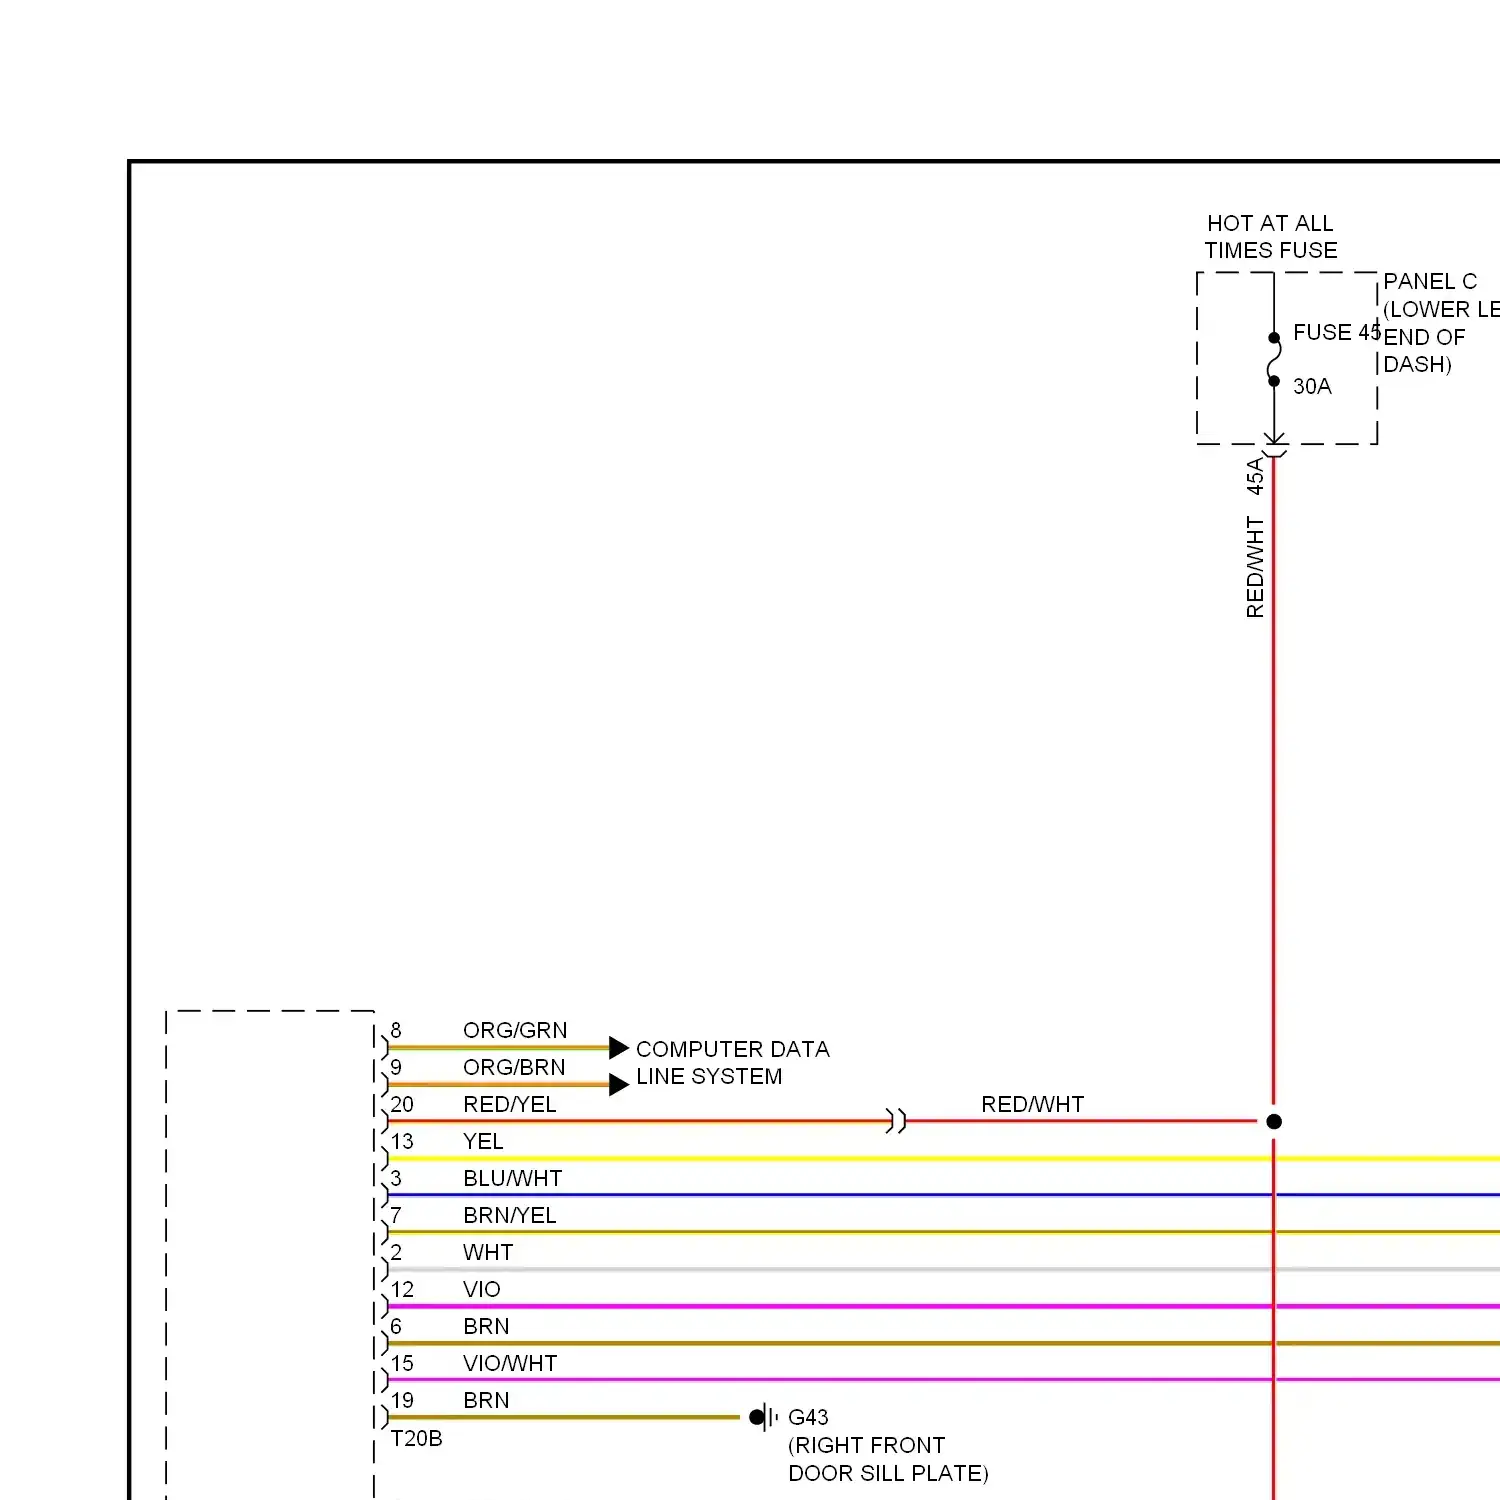Select the PANEL C label
This screenshot has height=1500, width=1500.
[x=1430, y=281]
